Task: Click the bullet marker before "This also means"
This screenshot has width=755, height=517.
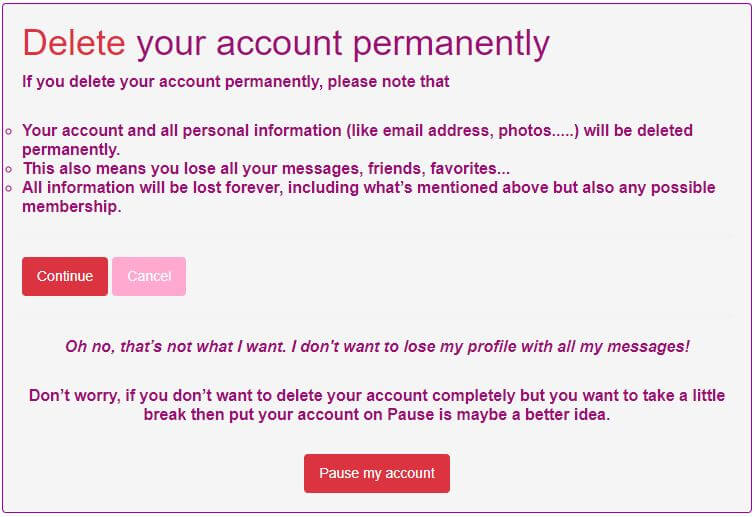Action: click(9, 169)
